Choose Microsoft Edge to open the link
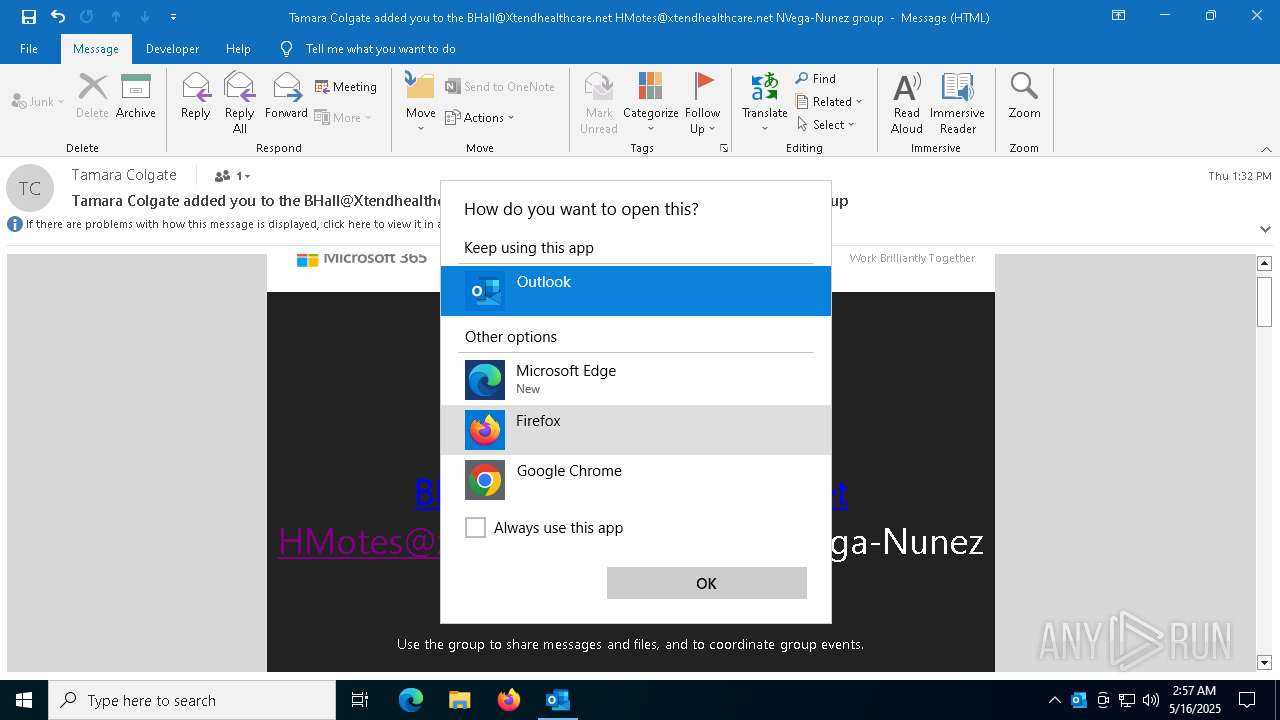The width and height of the screenshot is (1280, 720). tap(636, 380)
